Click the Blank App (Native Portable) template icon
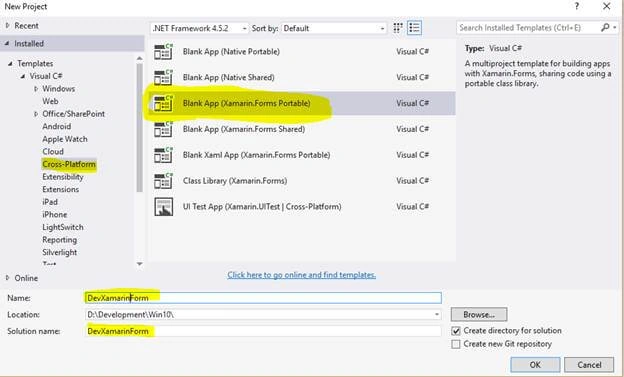Image resolution: width=624 pixels, height=377 pixels. coord(163,52)
